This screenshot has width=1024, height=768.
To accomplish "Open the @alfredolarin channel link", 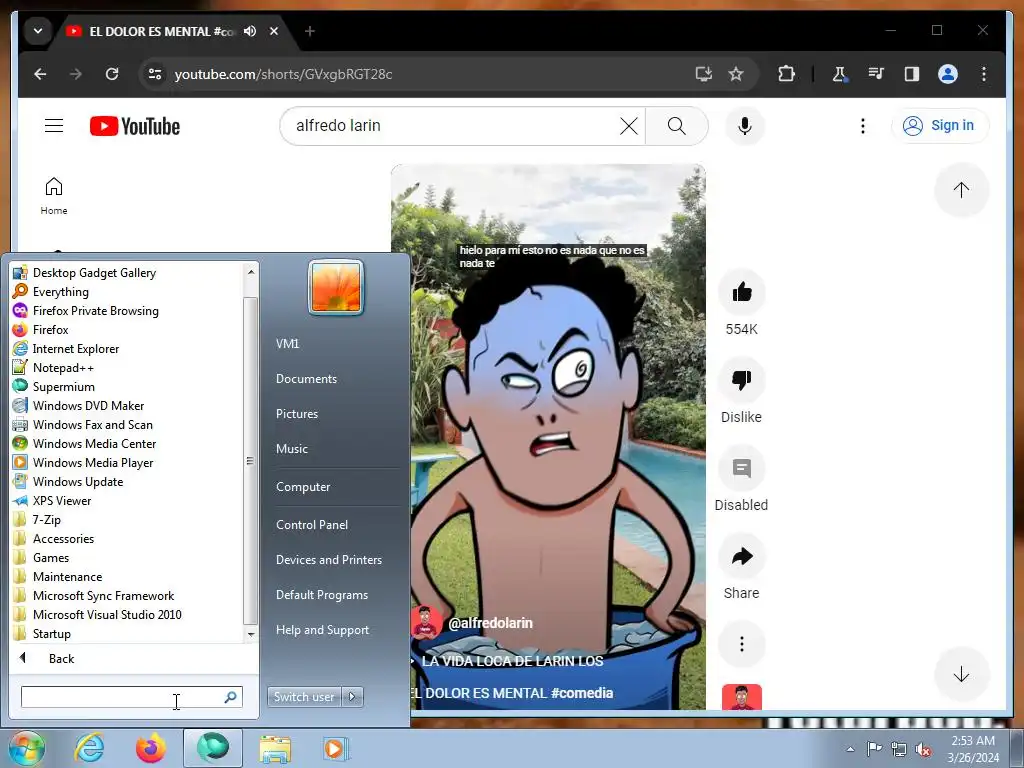I will point(490,623).
